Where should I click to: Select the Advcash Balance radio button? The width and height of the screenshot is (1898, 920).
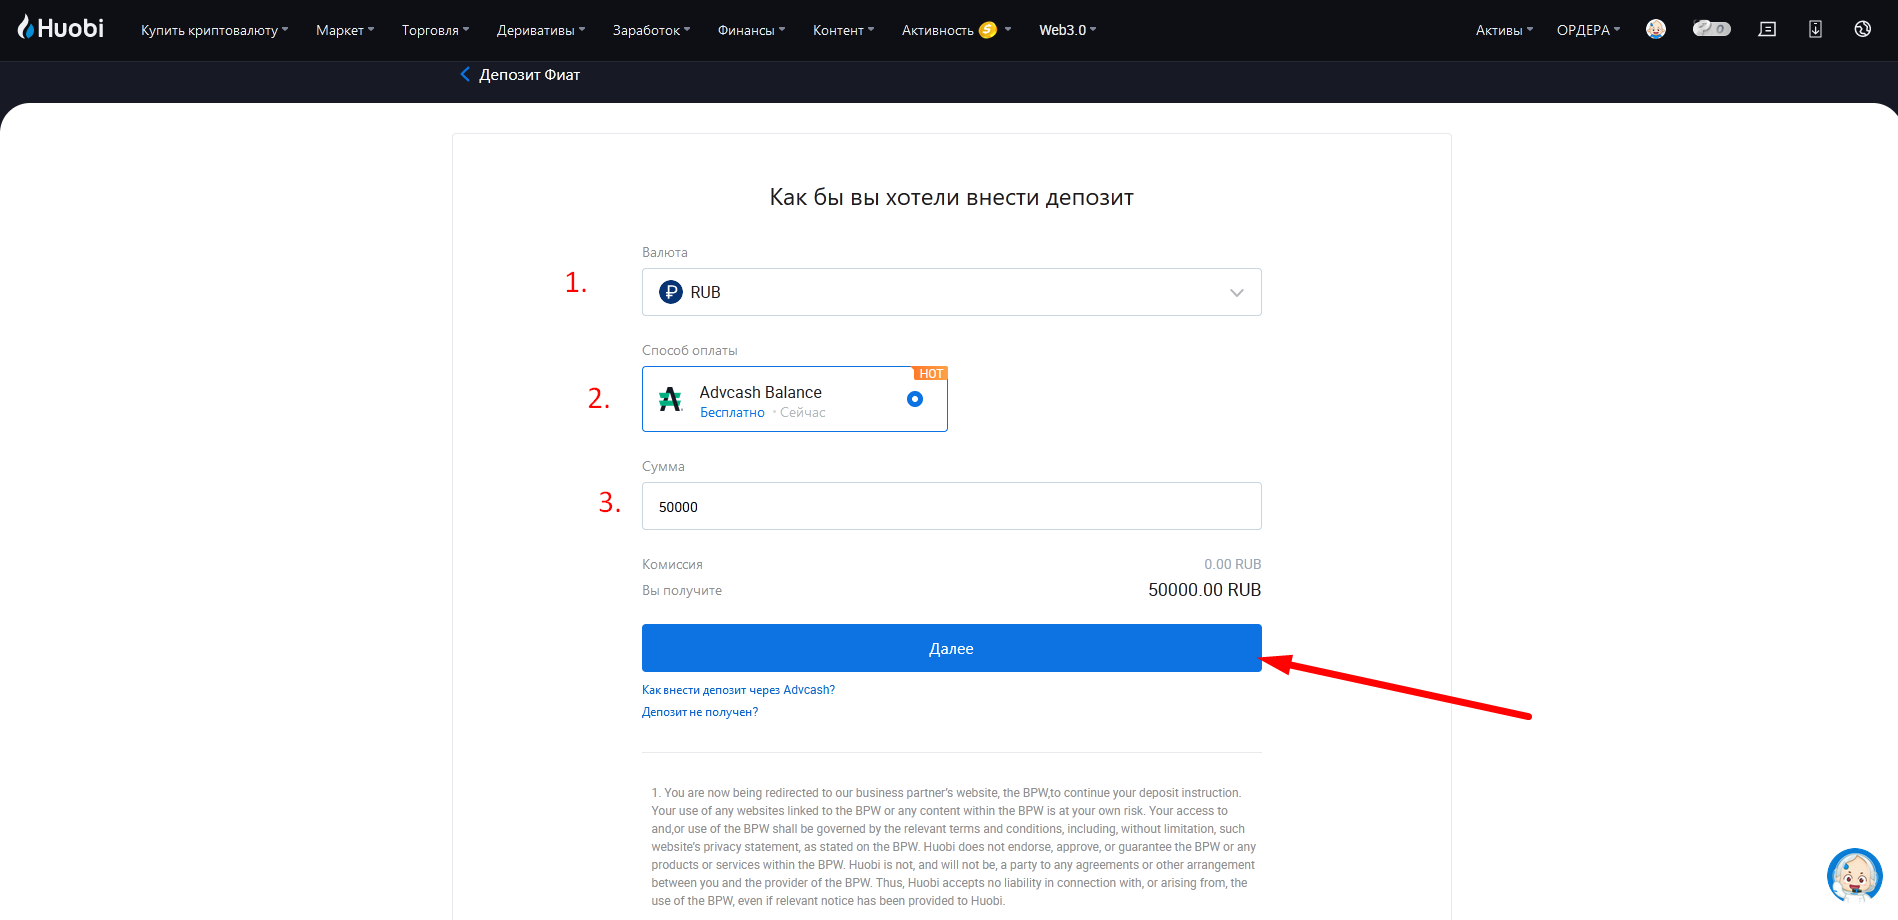click(915, 398)
